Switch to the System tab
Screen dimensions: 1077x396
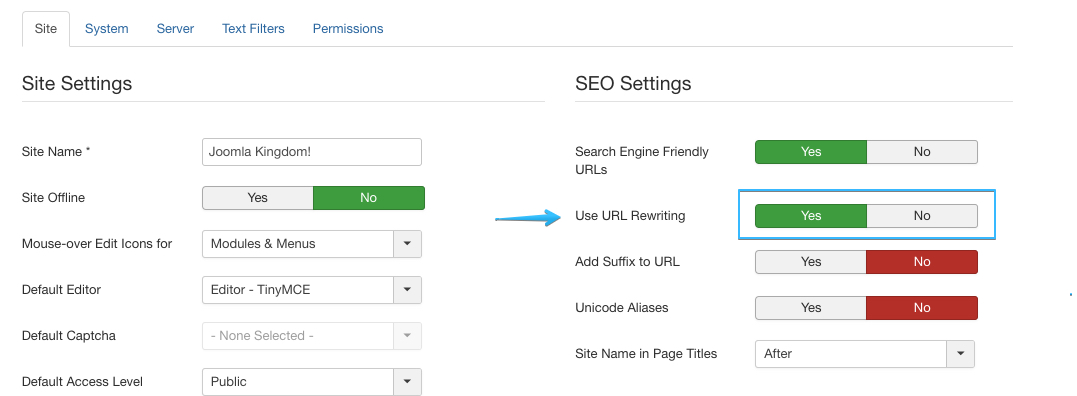pyautogui.click(x=106, y=29)
